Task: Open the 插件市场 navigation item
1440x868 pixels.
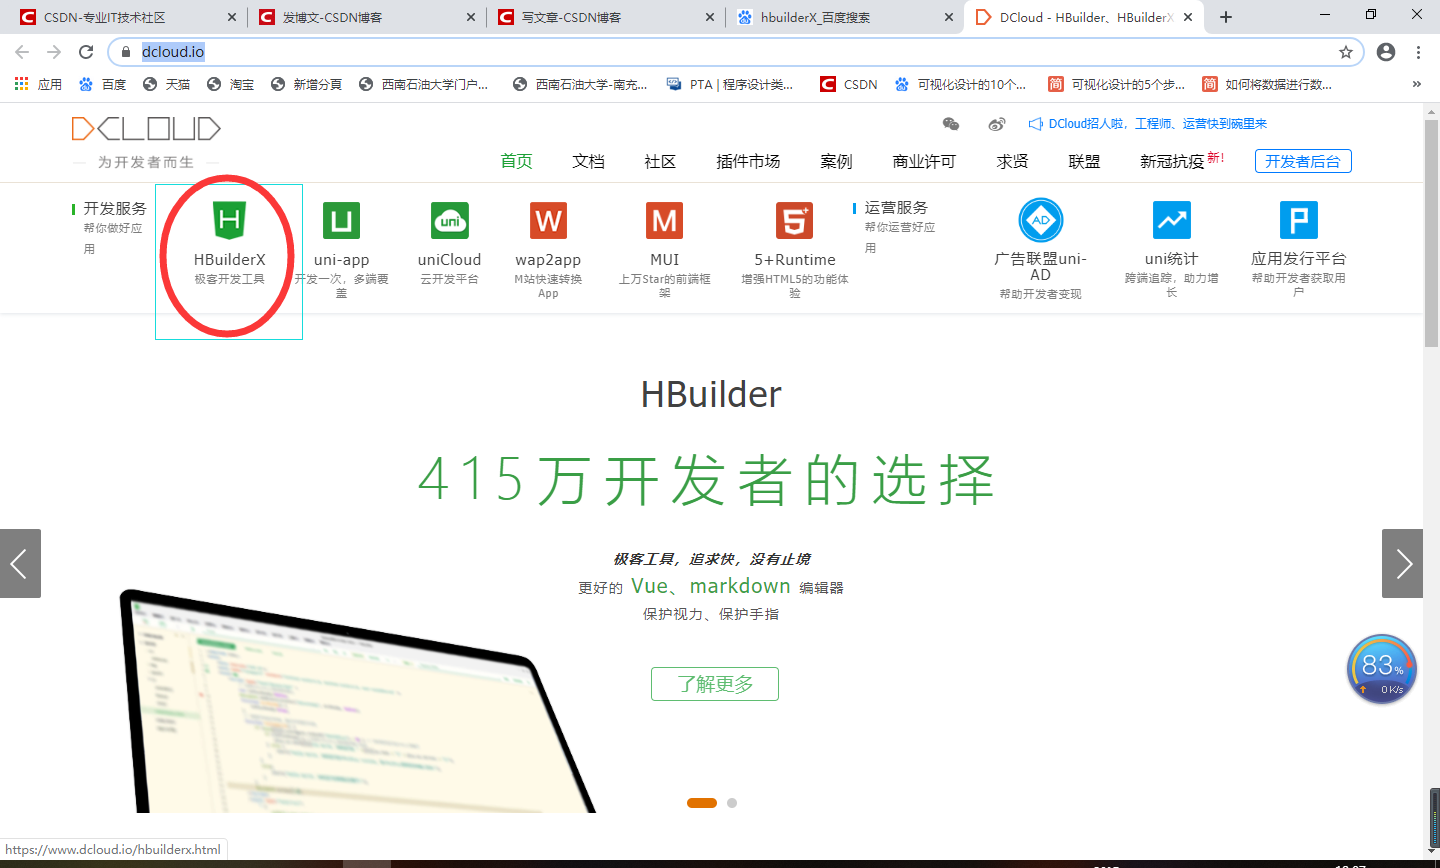Action: point(748,160)
